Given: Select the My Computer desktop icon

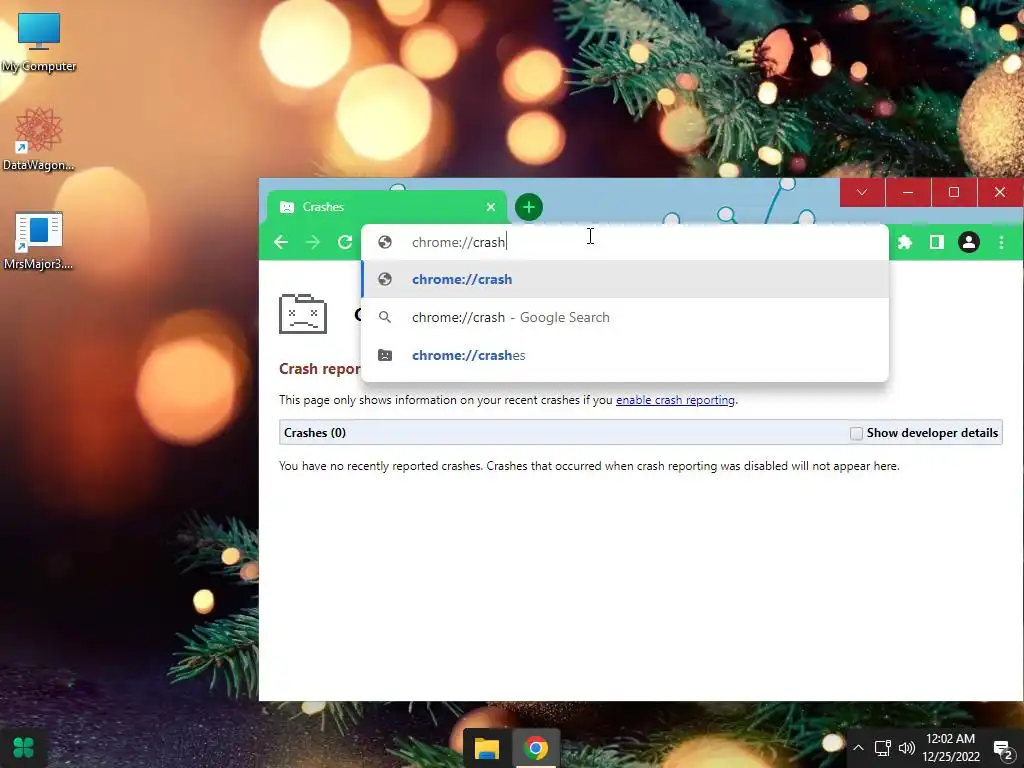Looking at the screenshot, I should pos(39,42).
